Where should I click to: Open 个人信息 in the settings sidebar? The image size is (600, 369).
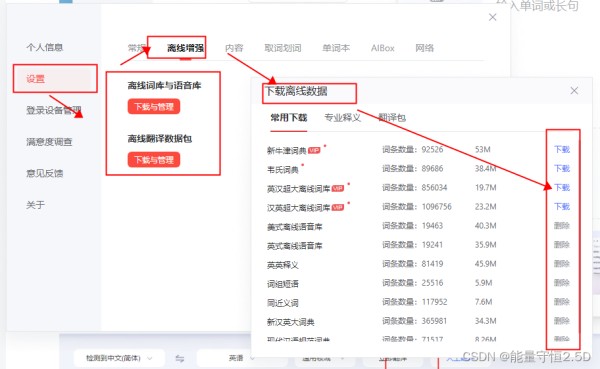[x=44, y=47]
